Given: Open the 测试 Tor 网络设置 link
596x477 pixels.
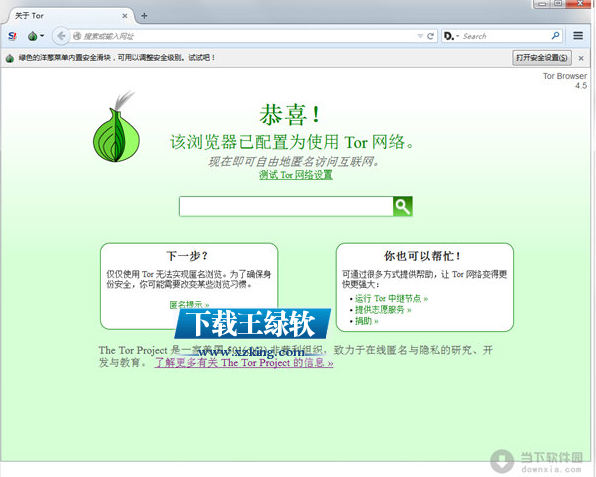Looking at the screenshot, I should point(296,175).
